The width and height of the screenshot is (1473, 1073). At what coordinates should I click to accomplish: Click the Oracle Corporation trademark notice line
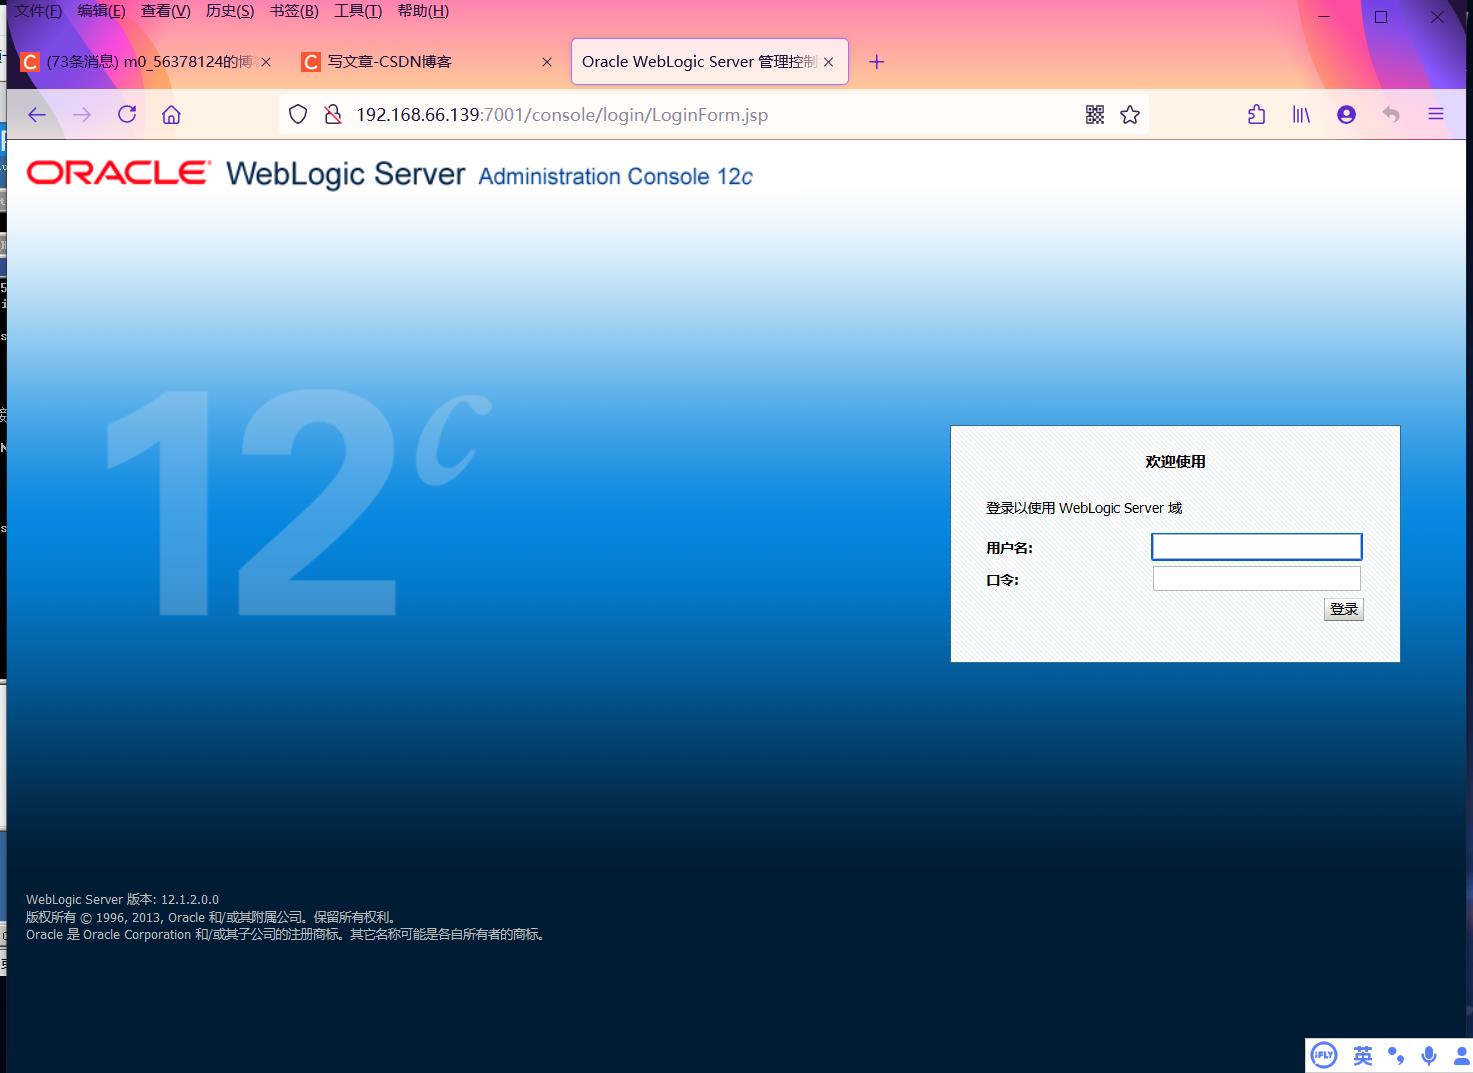(287, 935)
